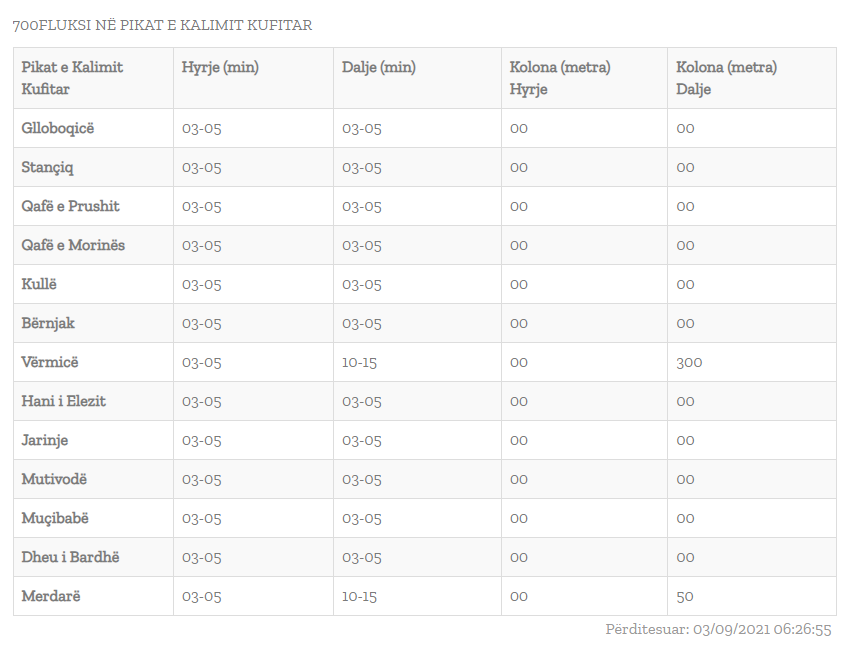Select Merdarë exit time 10-15
The width and height of the screenshot is (847, 664).
point(359,596)
